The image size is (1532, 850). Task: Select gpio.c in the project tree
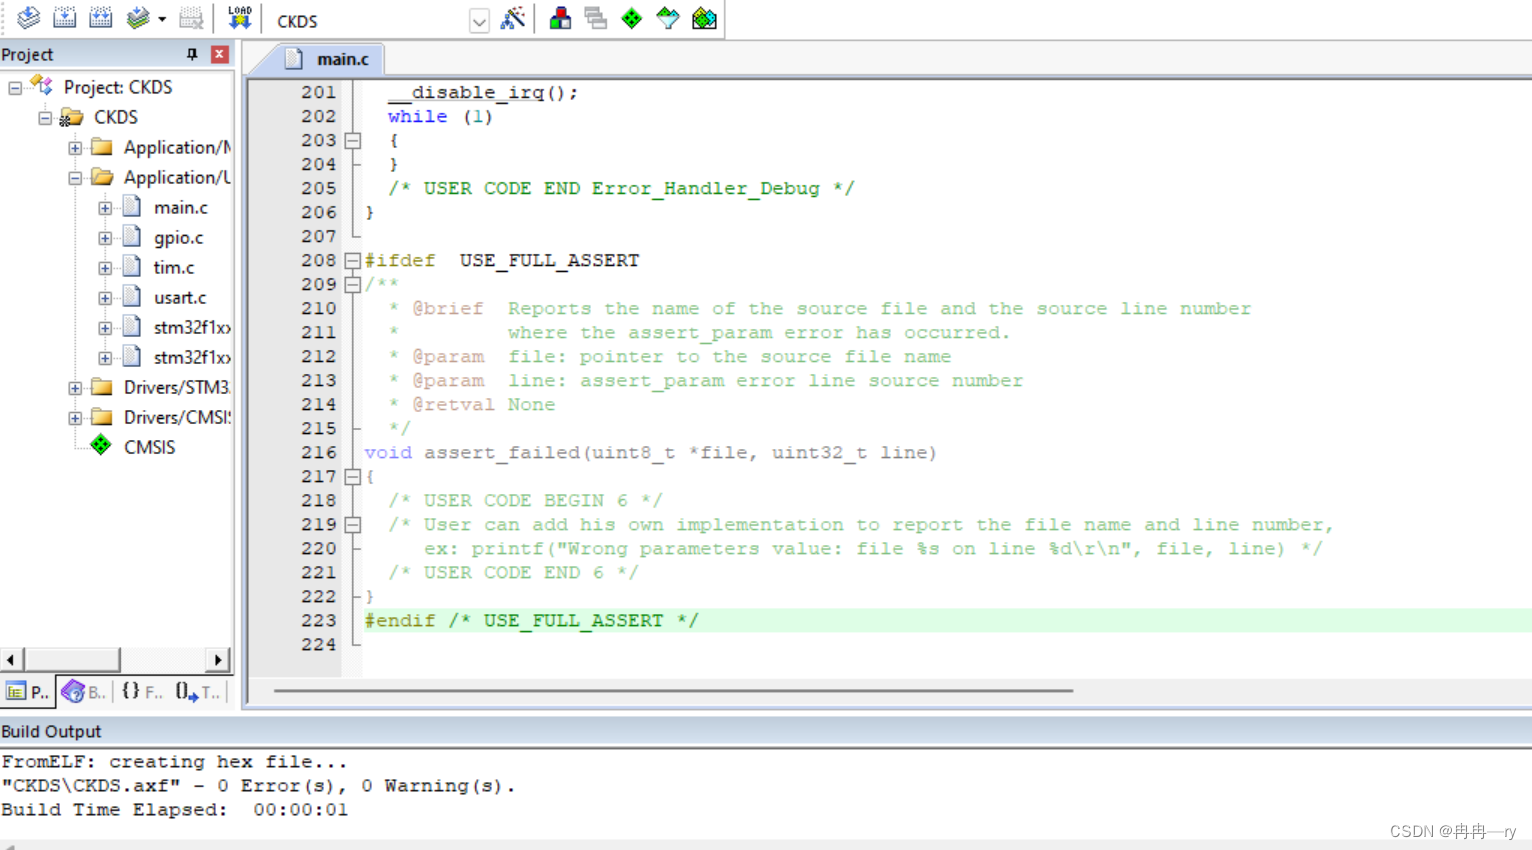[178, 237]
